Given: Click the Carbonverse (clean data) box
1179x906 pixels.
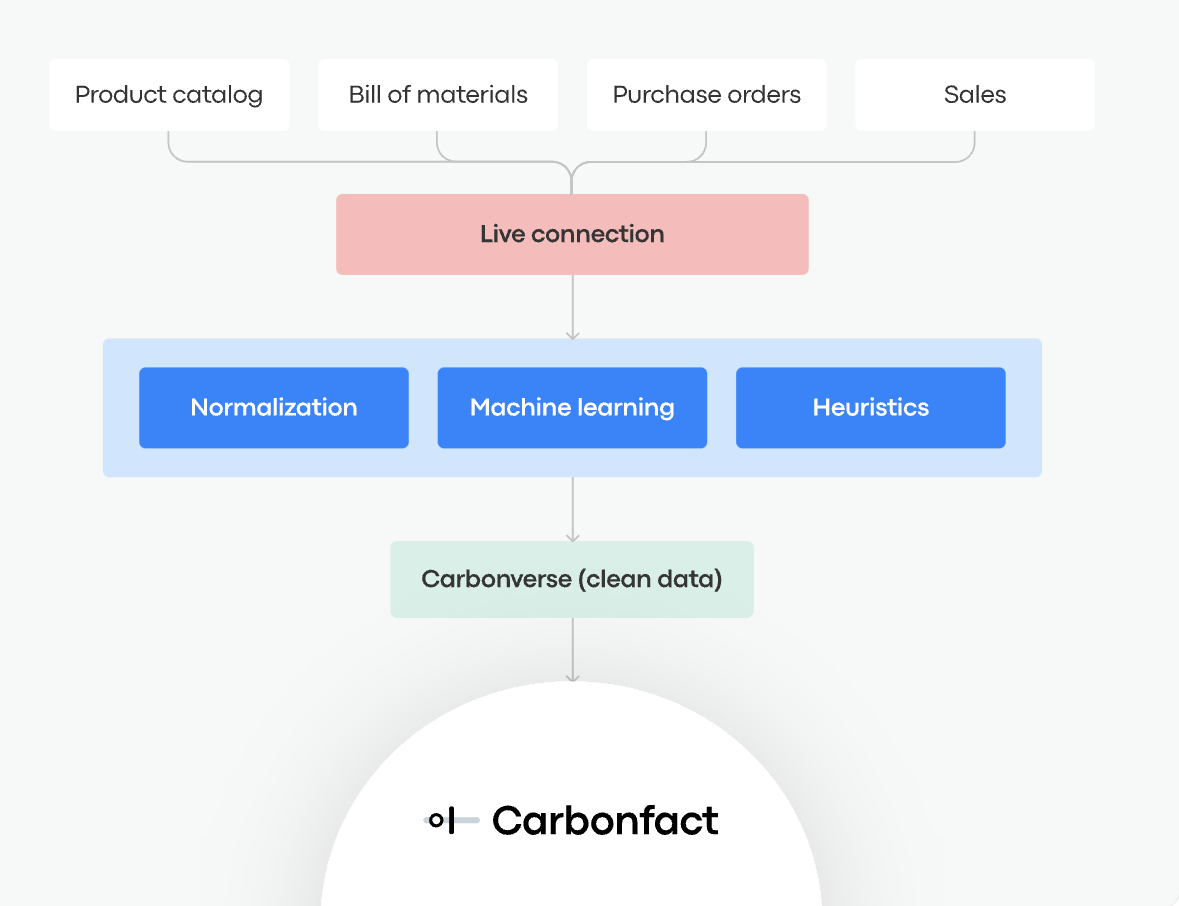Looking at the screenshot, I should 572,580.
